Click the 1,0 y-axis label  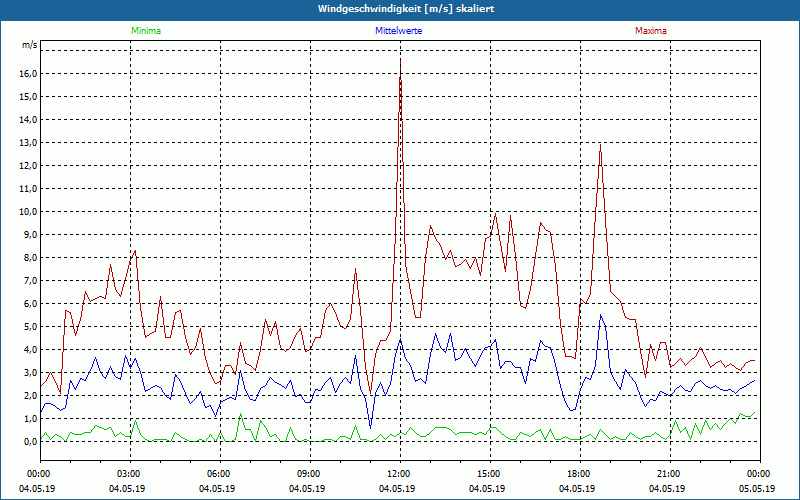point(31,418)
